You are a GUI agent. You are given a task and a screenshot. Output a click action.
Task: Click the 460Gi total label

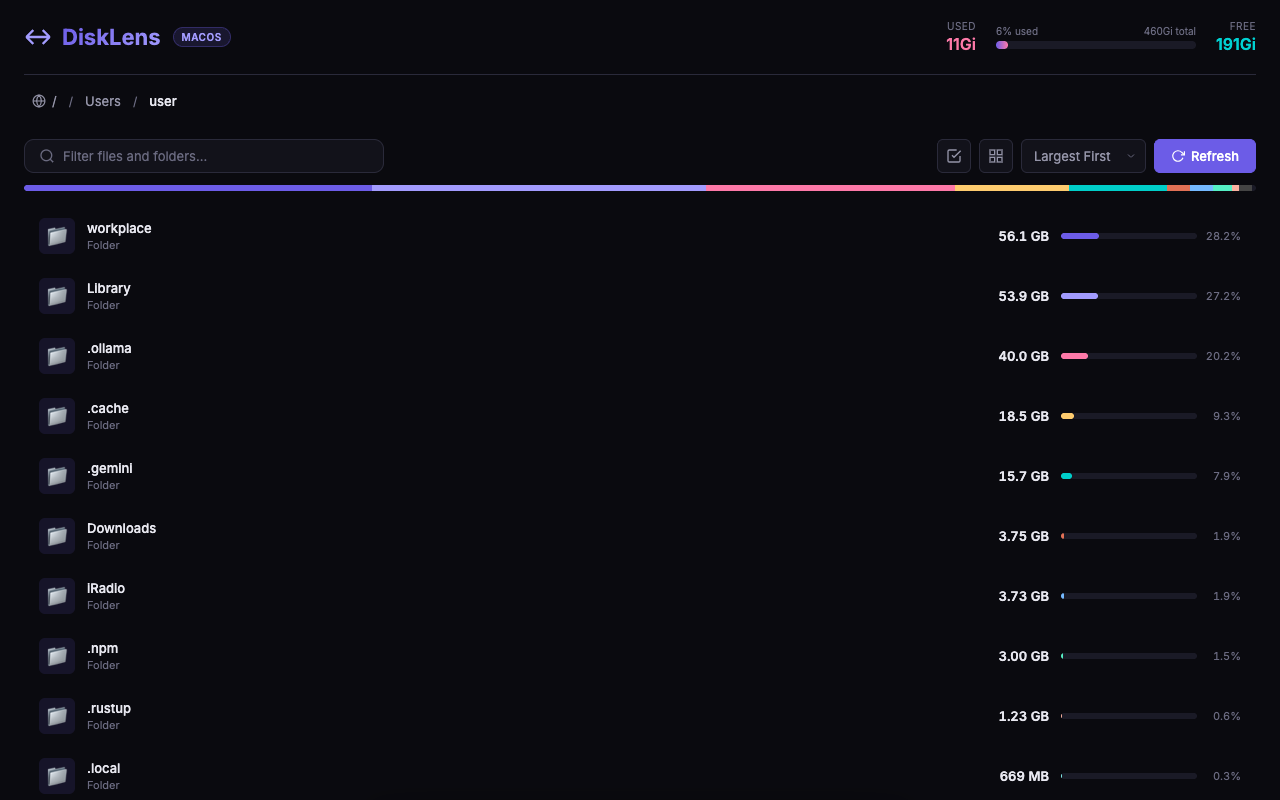[1170, 31]
